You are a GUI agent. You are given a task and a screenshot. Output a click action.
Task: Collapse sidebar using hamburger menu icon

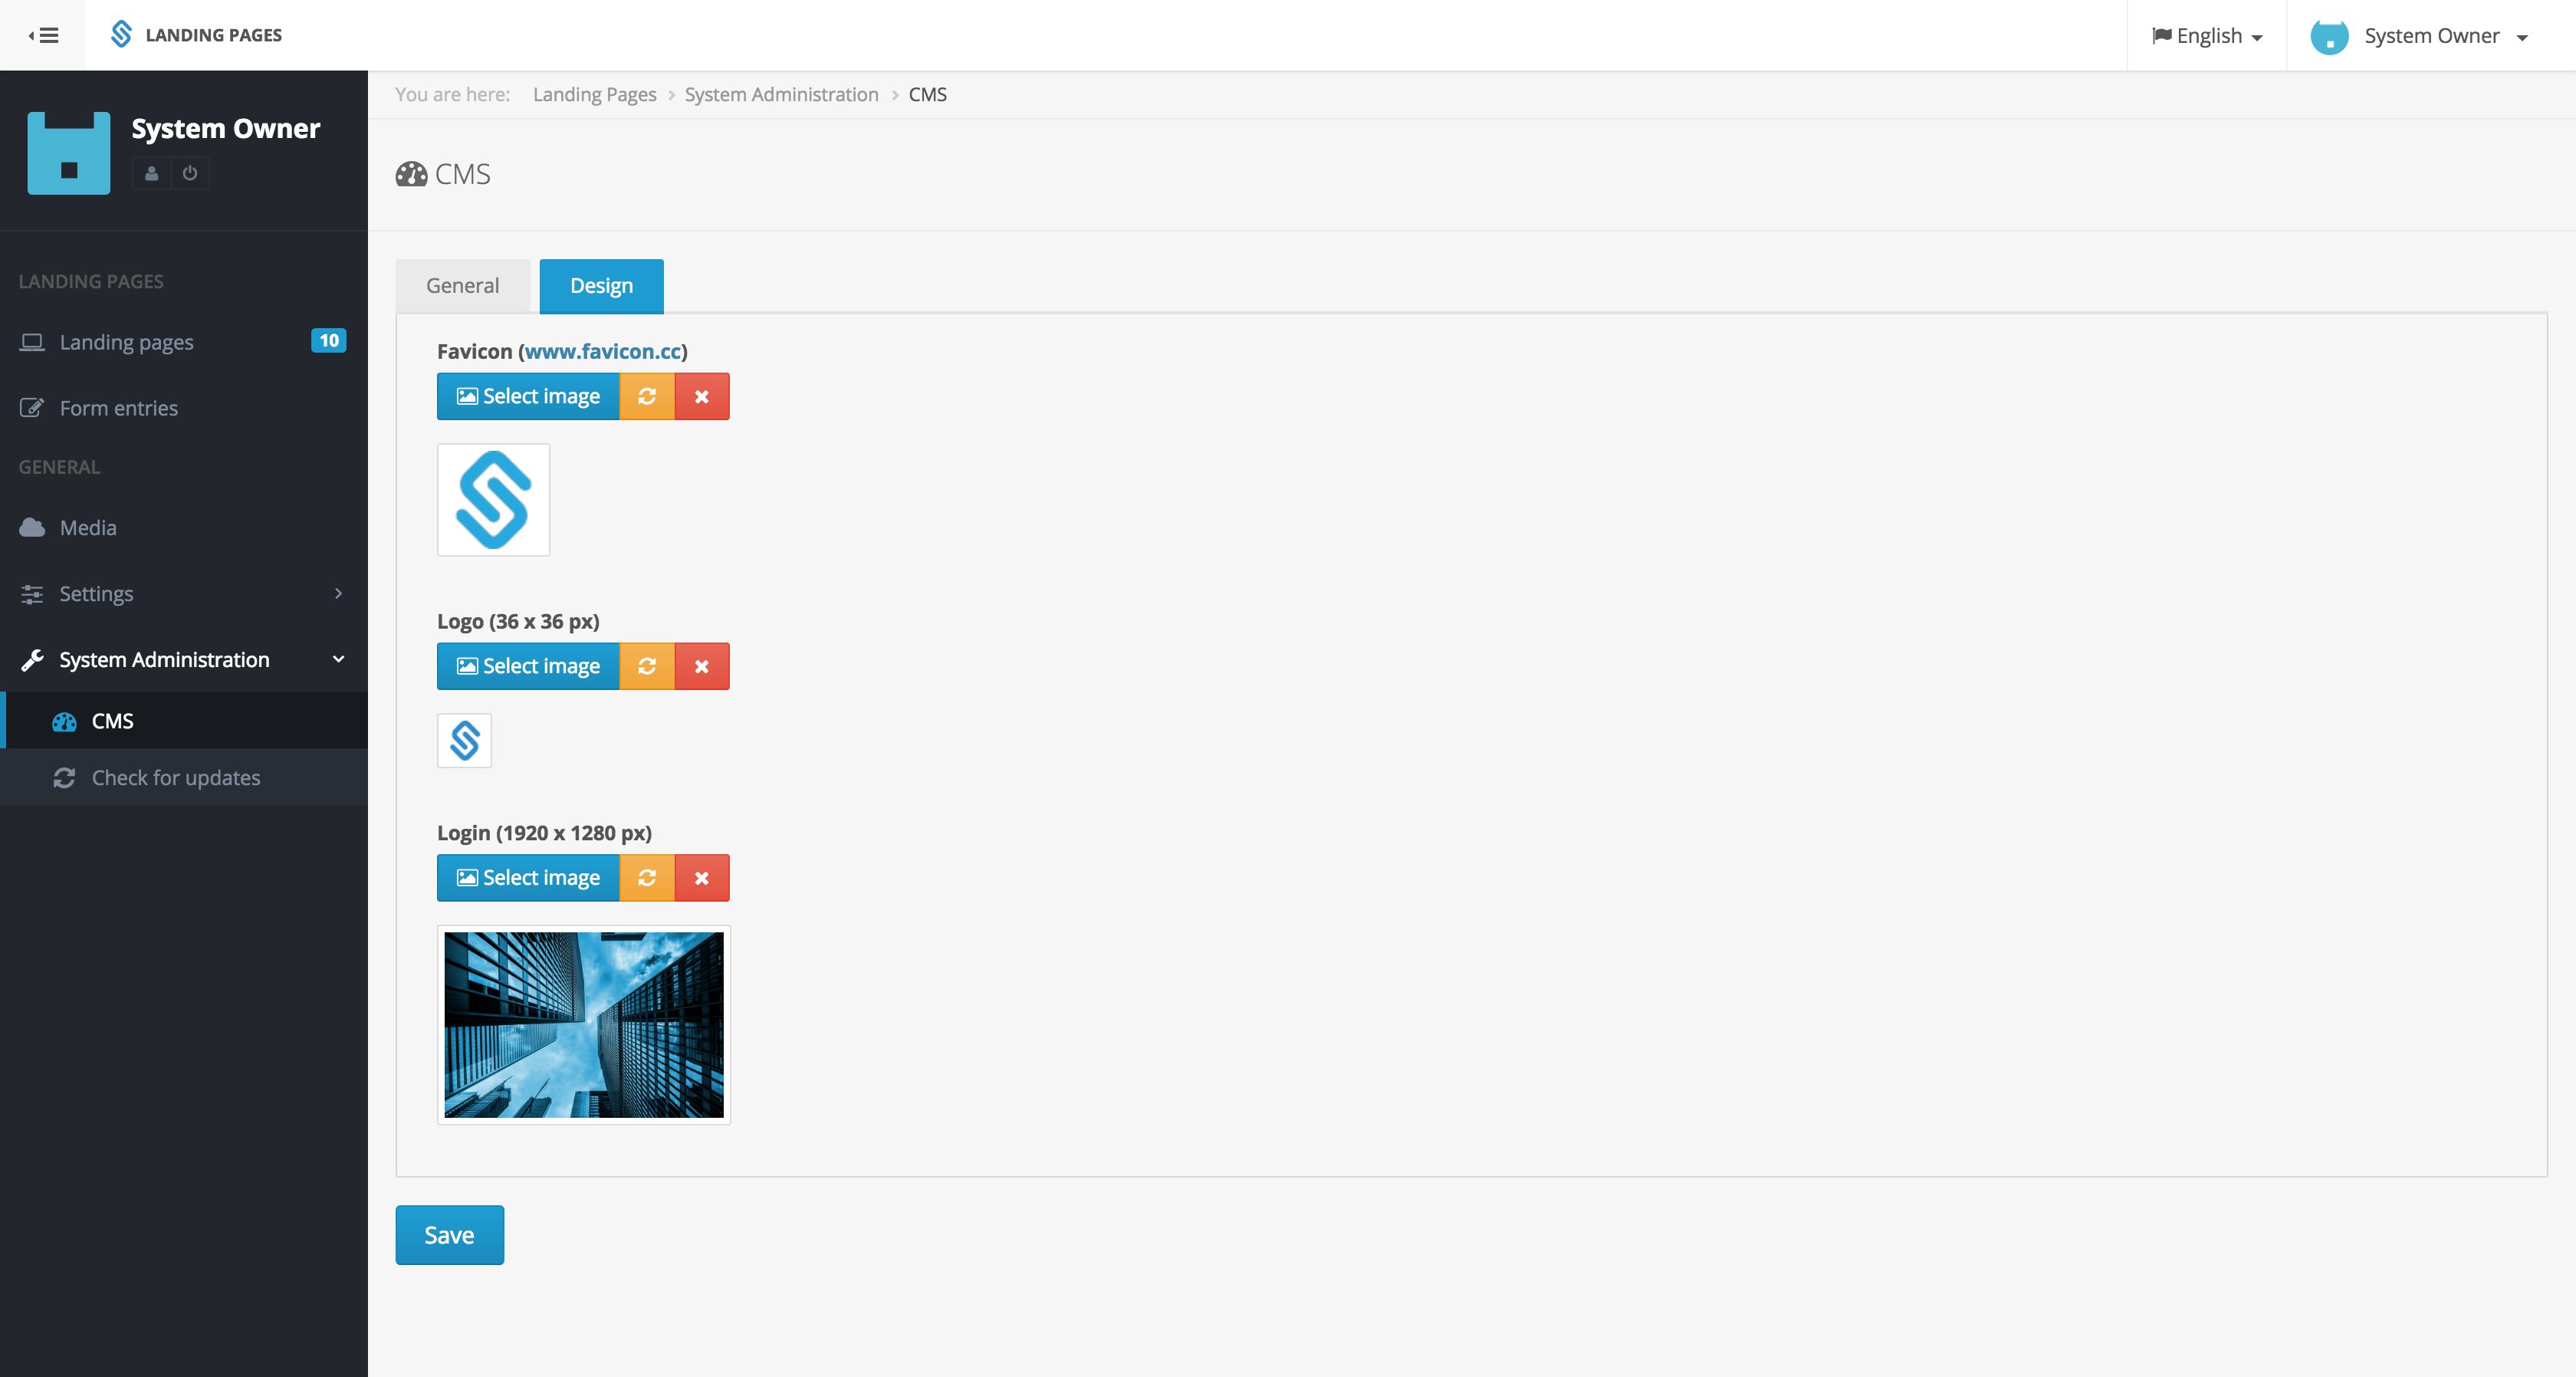(x=43, y=35)
